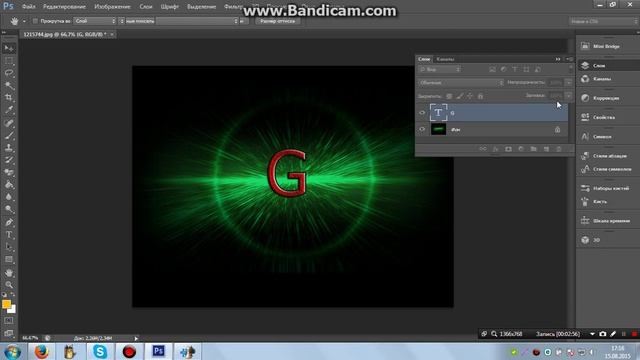Add a layer style with the fx icon
This screenshot has width=640, height=360.
click(496, 149)
